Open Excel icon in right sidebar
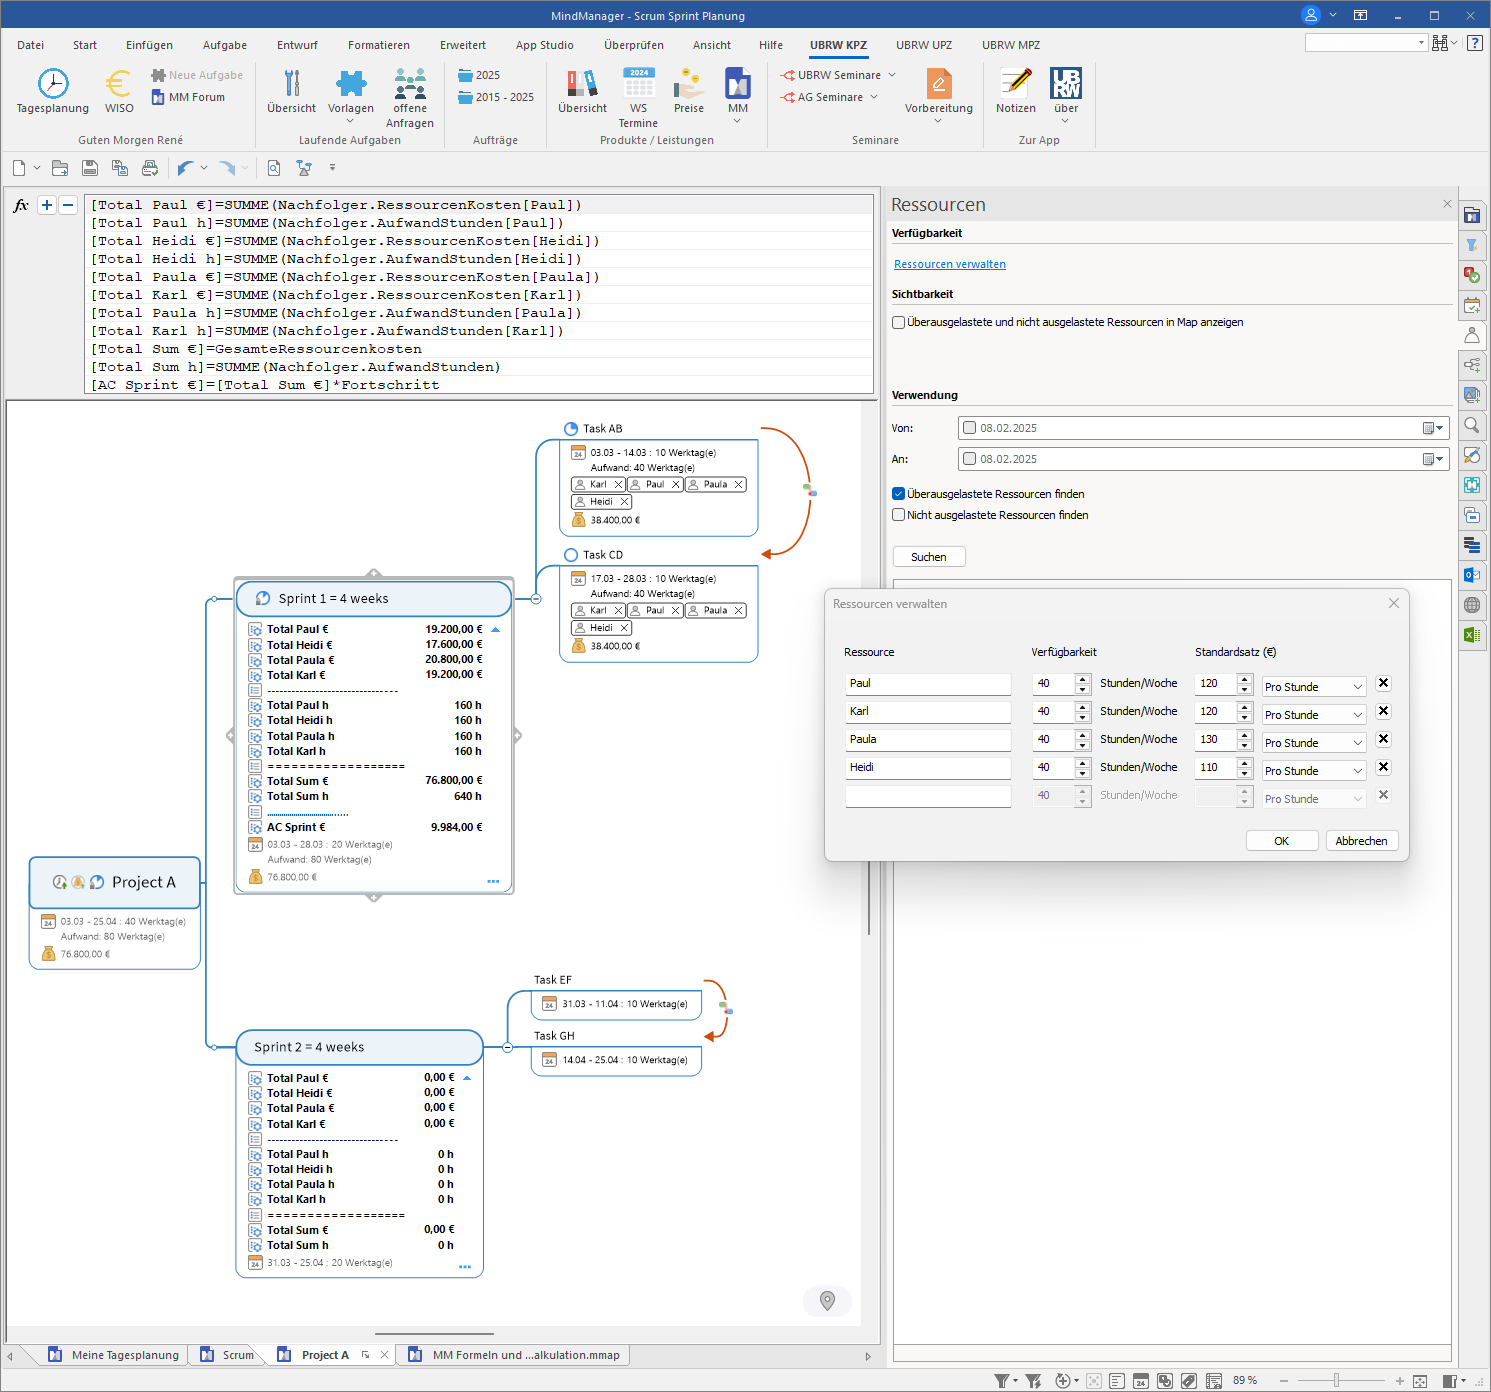Viewport: 1491px width, 1392px height. click(x=1472, y=634)
